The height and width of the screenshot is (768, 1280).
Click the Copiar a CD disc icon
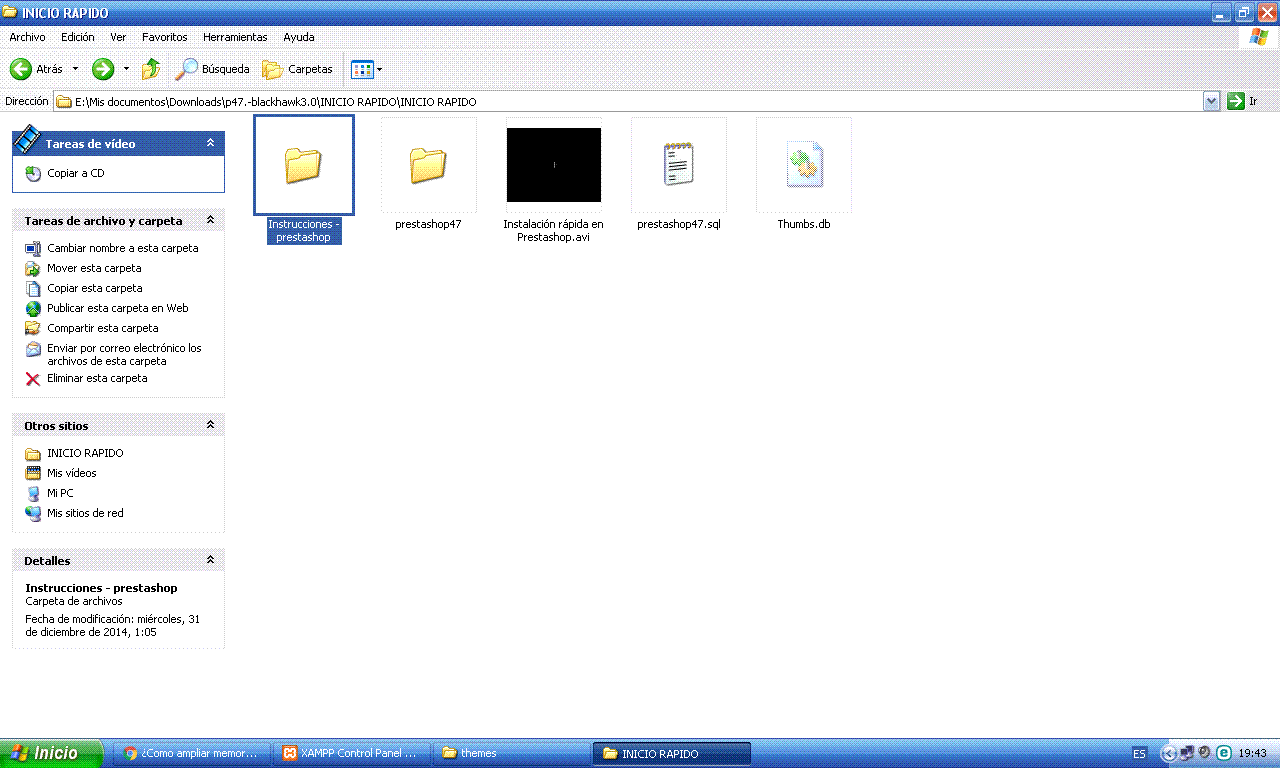tap(33, 173)
